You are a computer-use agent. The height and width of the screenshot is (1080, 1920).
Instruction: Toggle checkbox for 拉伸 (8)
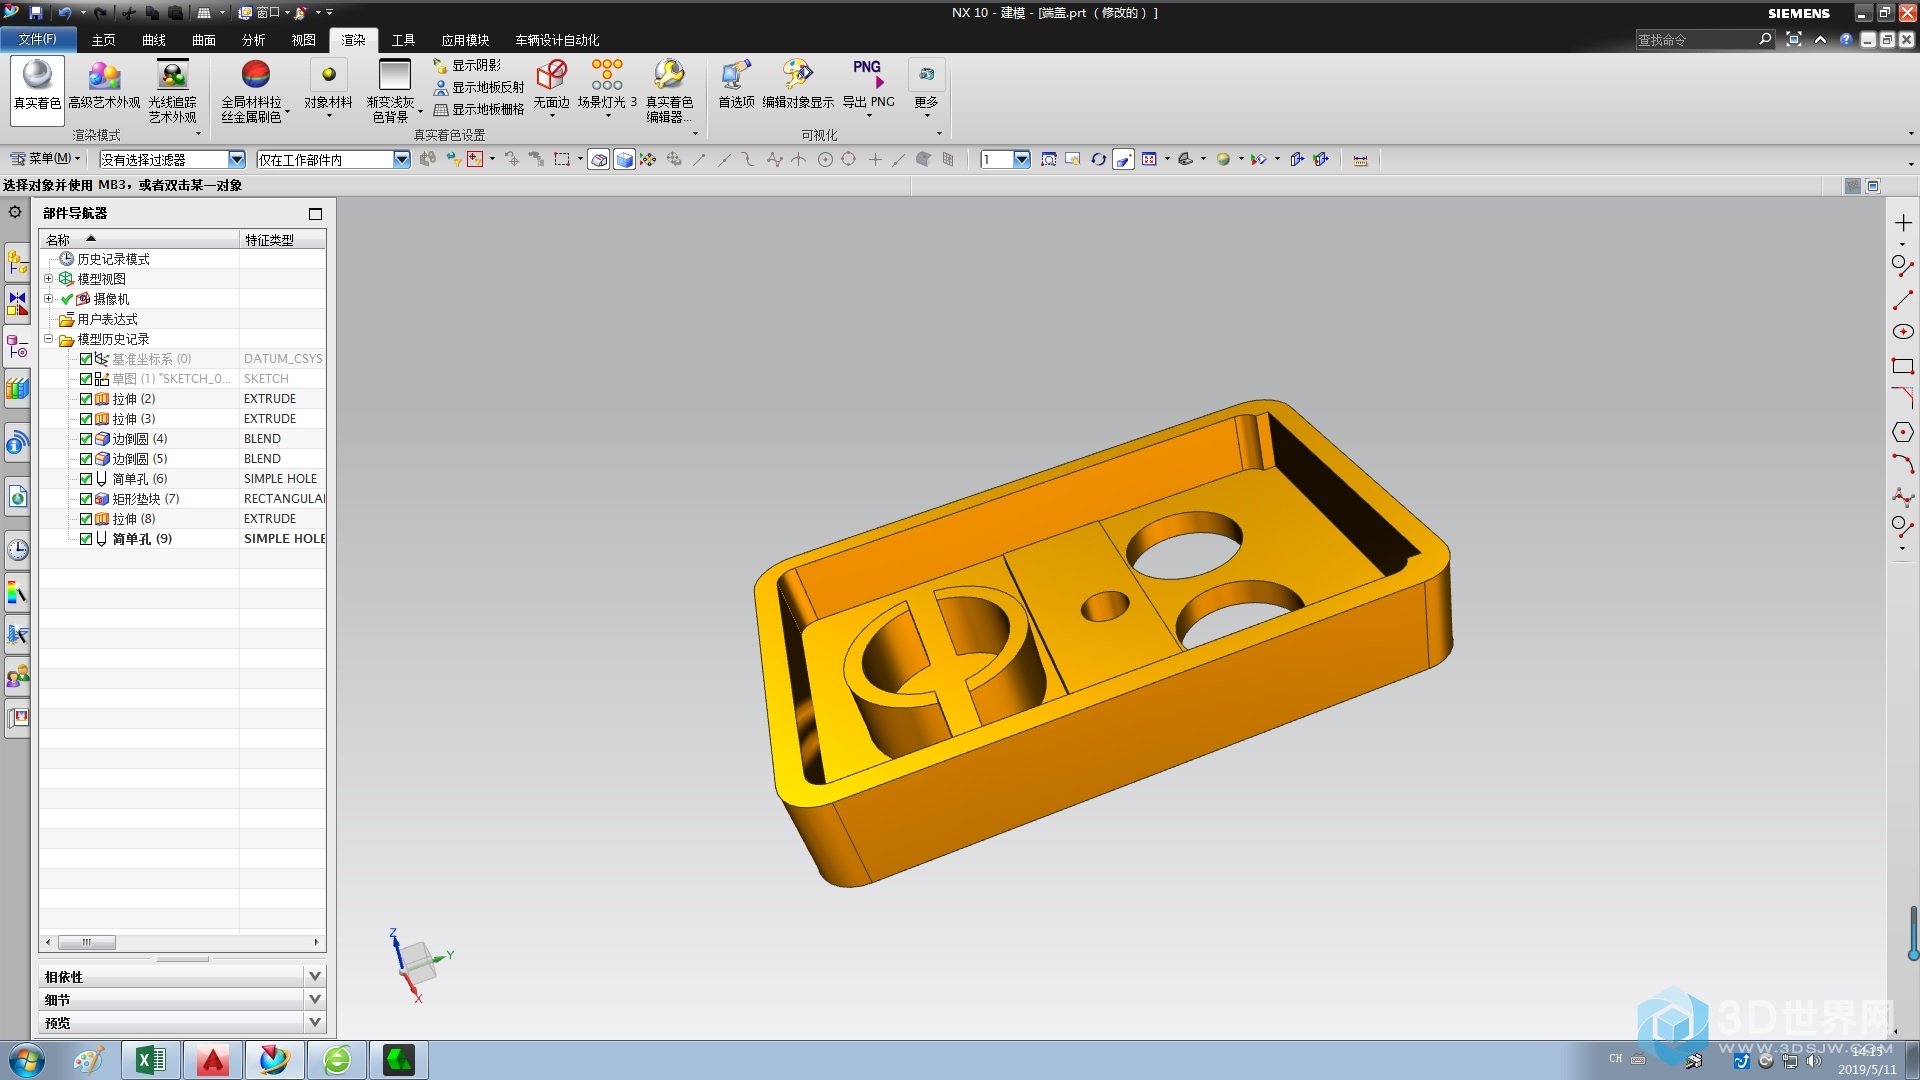(x=86, y=519)
